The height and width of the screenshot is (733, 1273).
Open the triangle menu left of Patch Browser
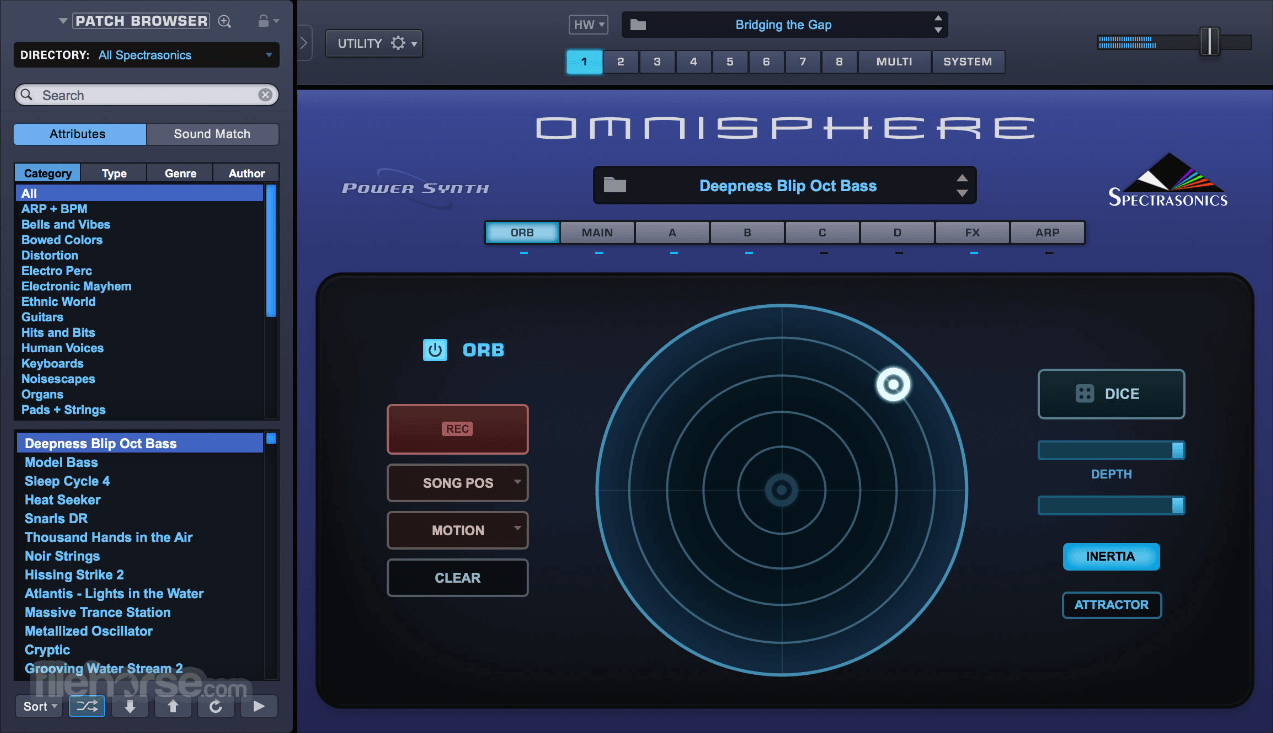(x=63, y=21)
